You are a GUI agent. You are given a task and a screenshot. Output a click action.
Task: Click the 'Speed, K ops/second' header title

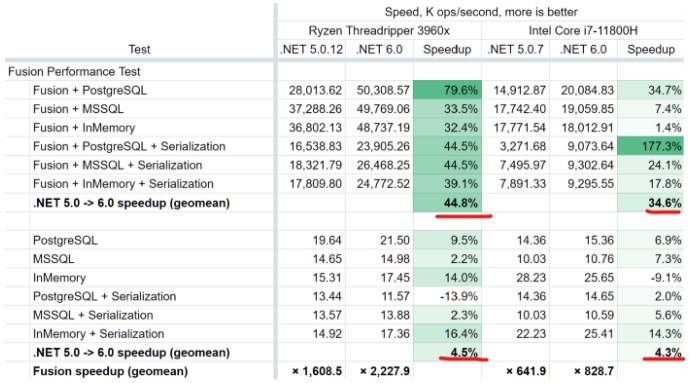(481, 12)
